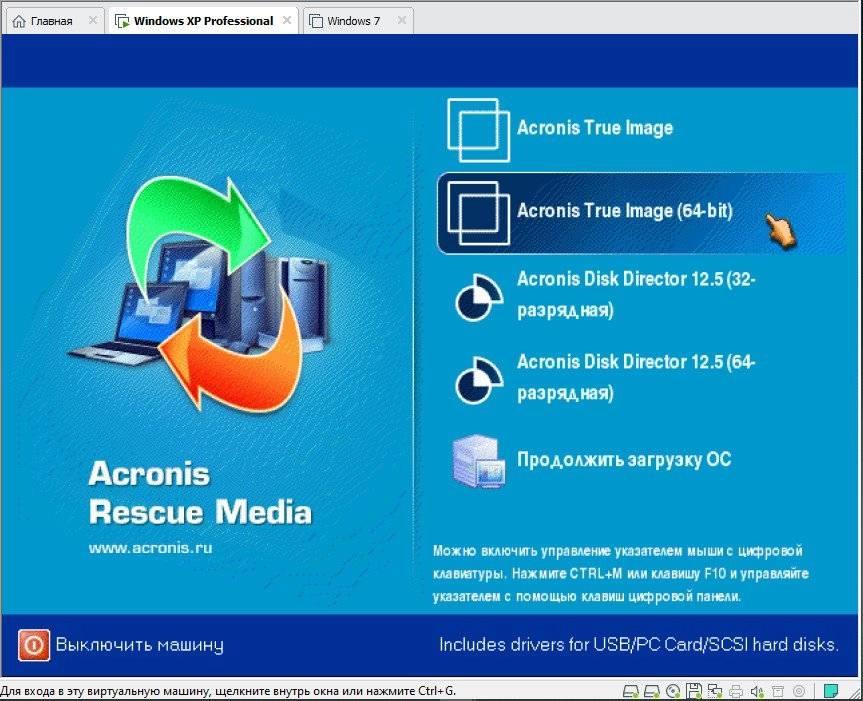This screenshot has width=863, height=701.
Task: Click the status bar hint mentioning Ctrl+G
Action: [x=228, y=691]
